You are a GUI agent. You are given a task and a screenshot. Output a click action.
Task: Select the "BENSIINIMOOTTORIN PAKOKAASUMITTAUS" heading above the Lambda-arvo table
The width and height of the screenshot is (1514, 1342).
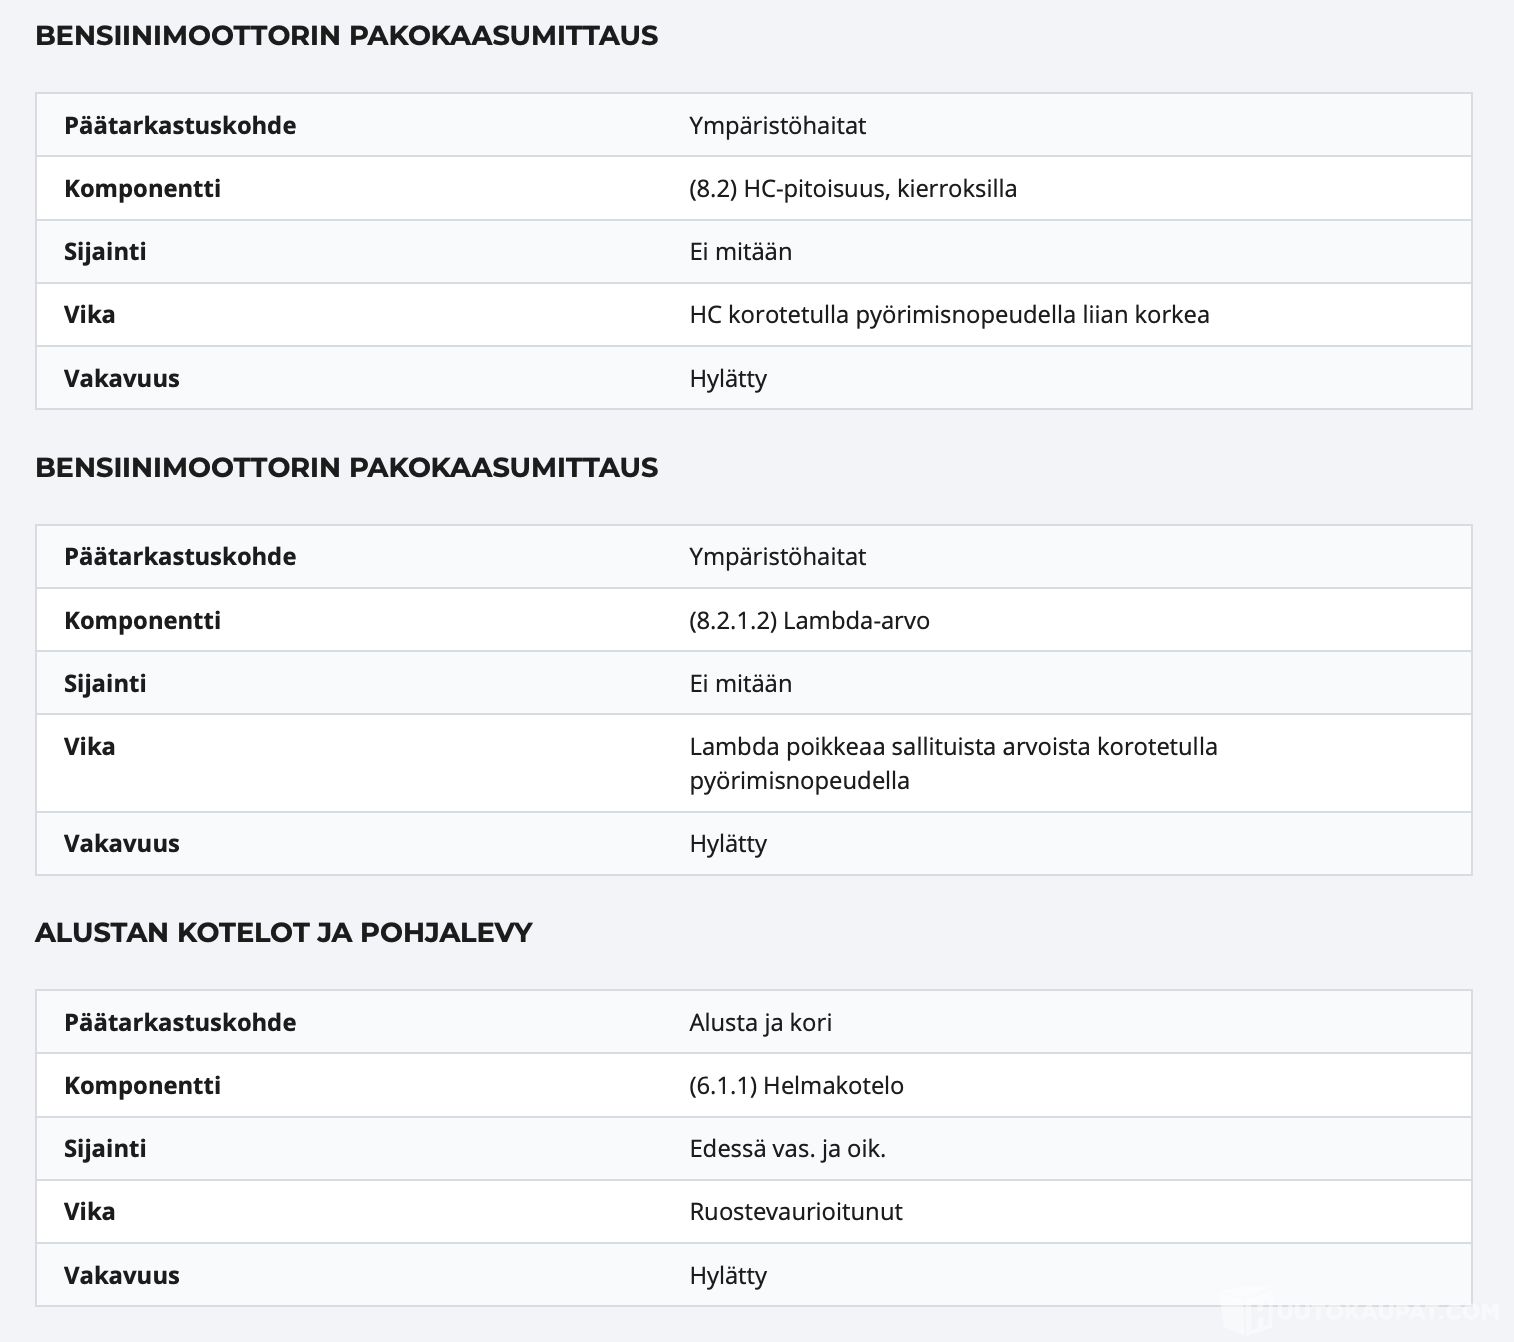[x=346, y=467]
